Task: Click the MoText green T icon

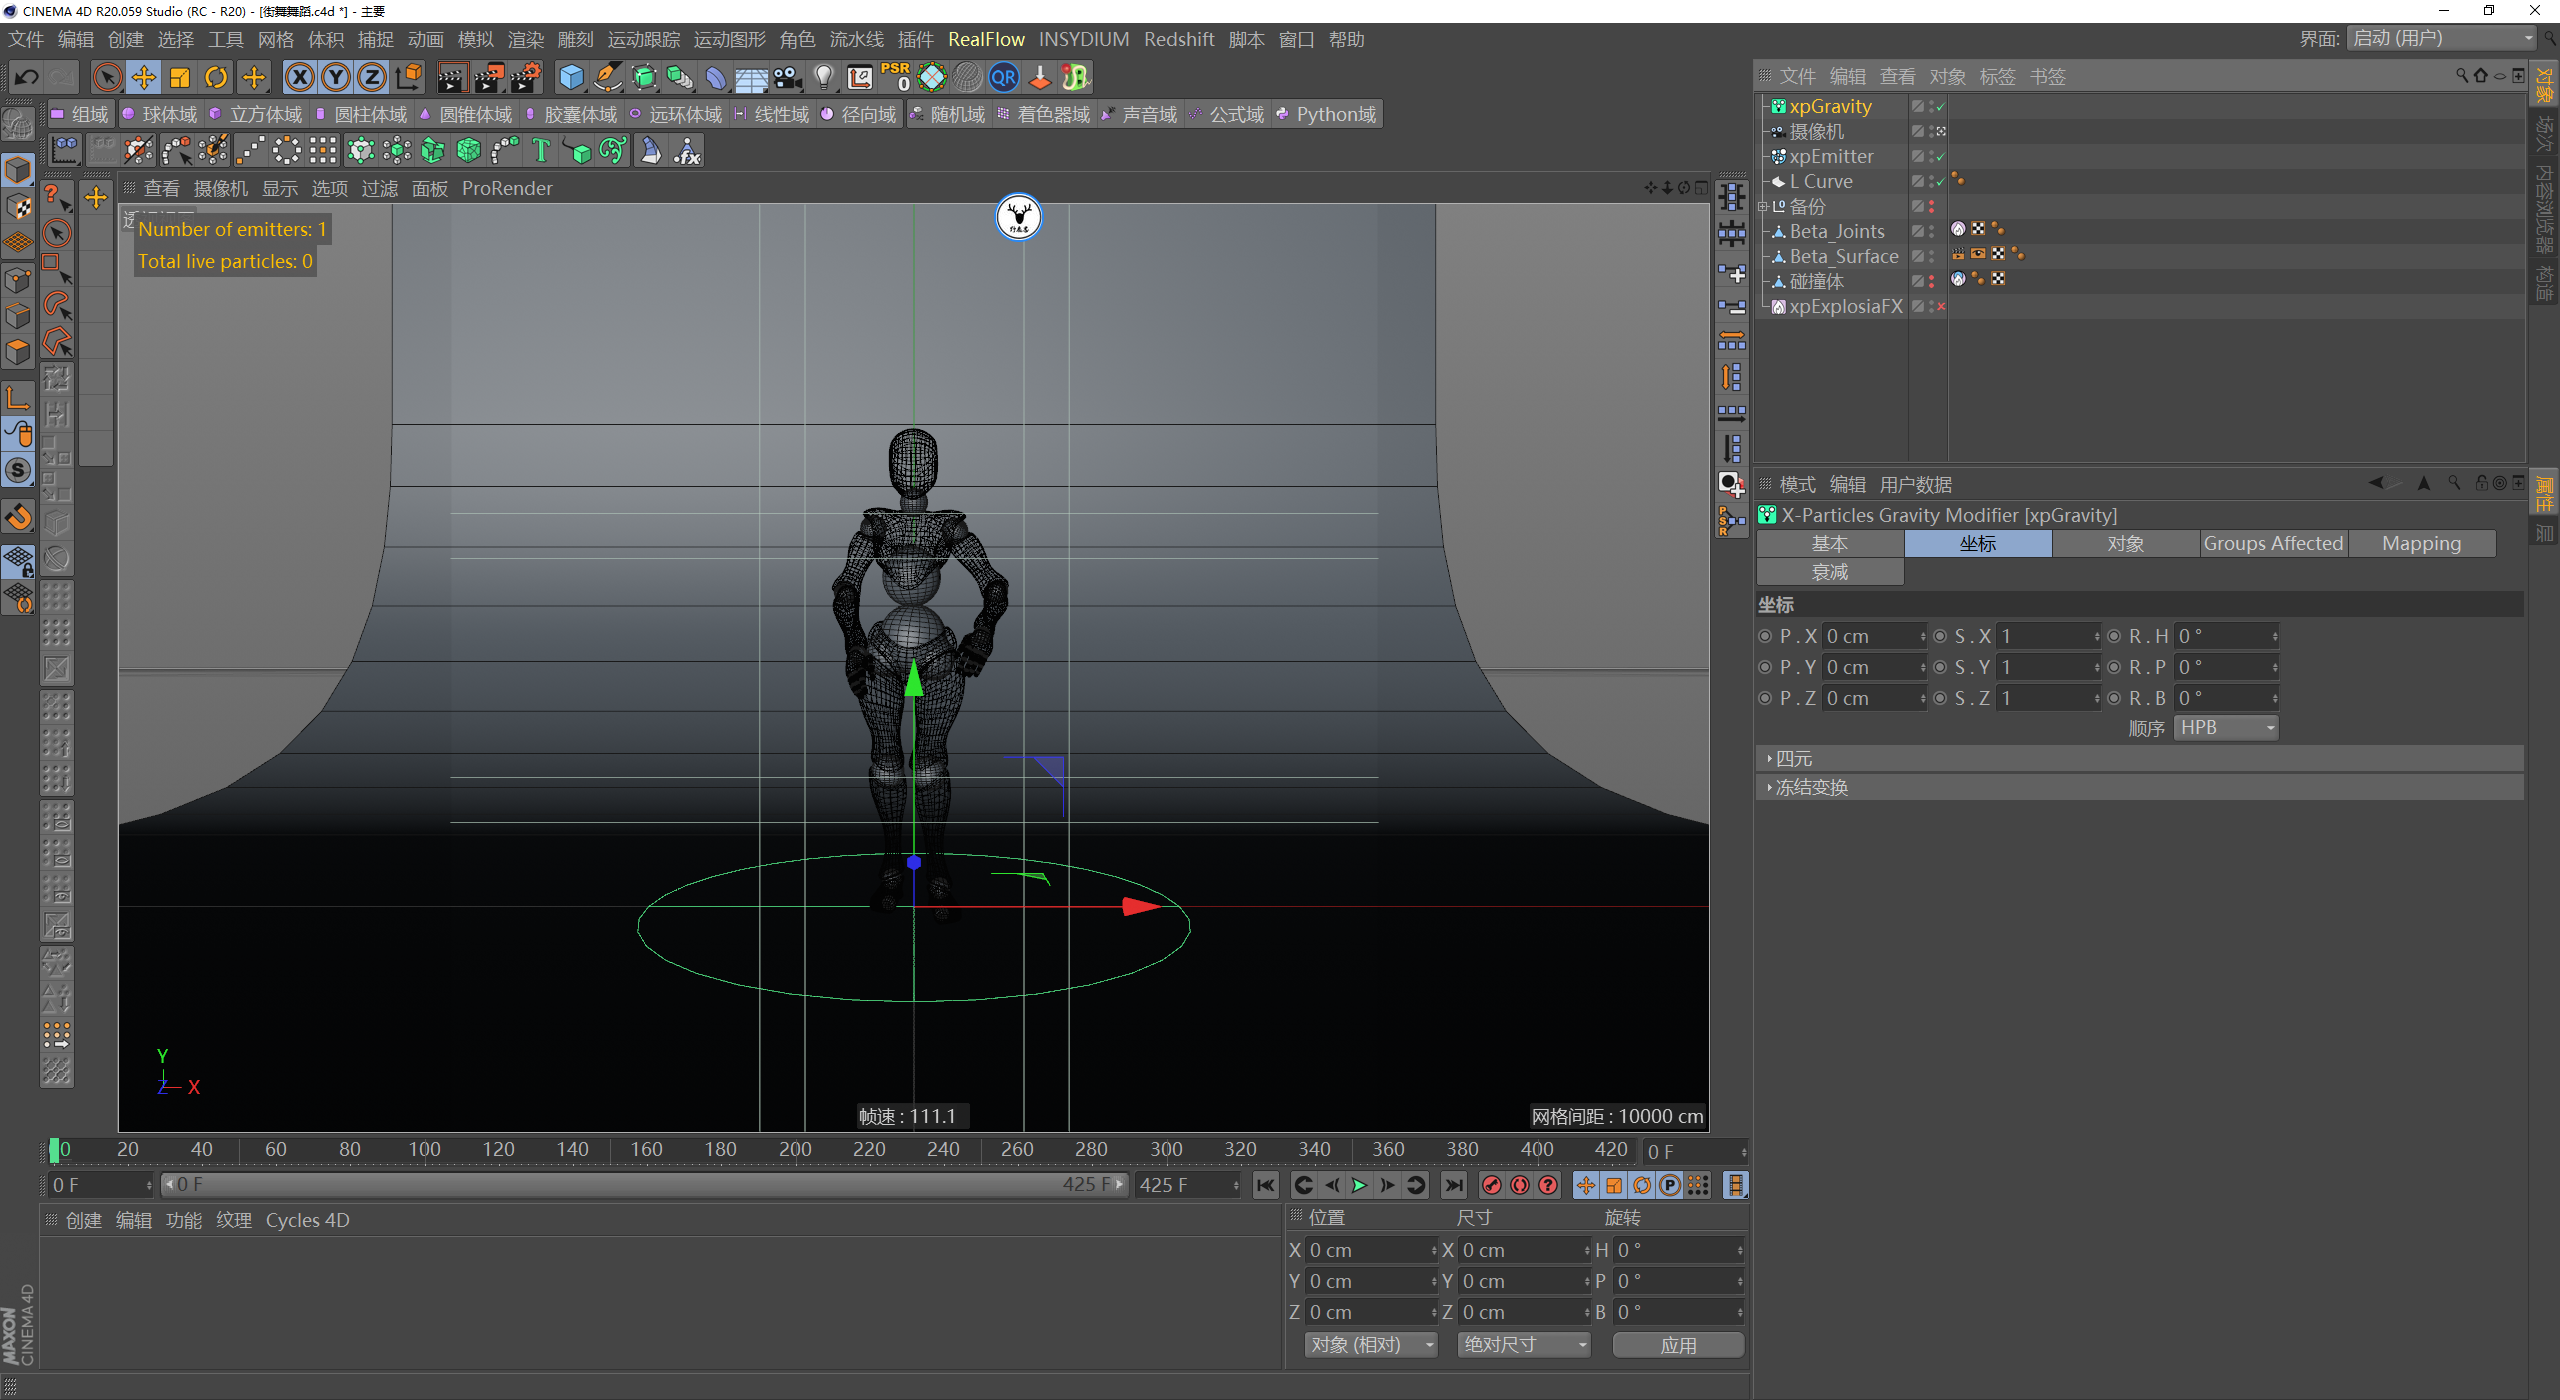Action: coord(541,151)
